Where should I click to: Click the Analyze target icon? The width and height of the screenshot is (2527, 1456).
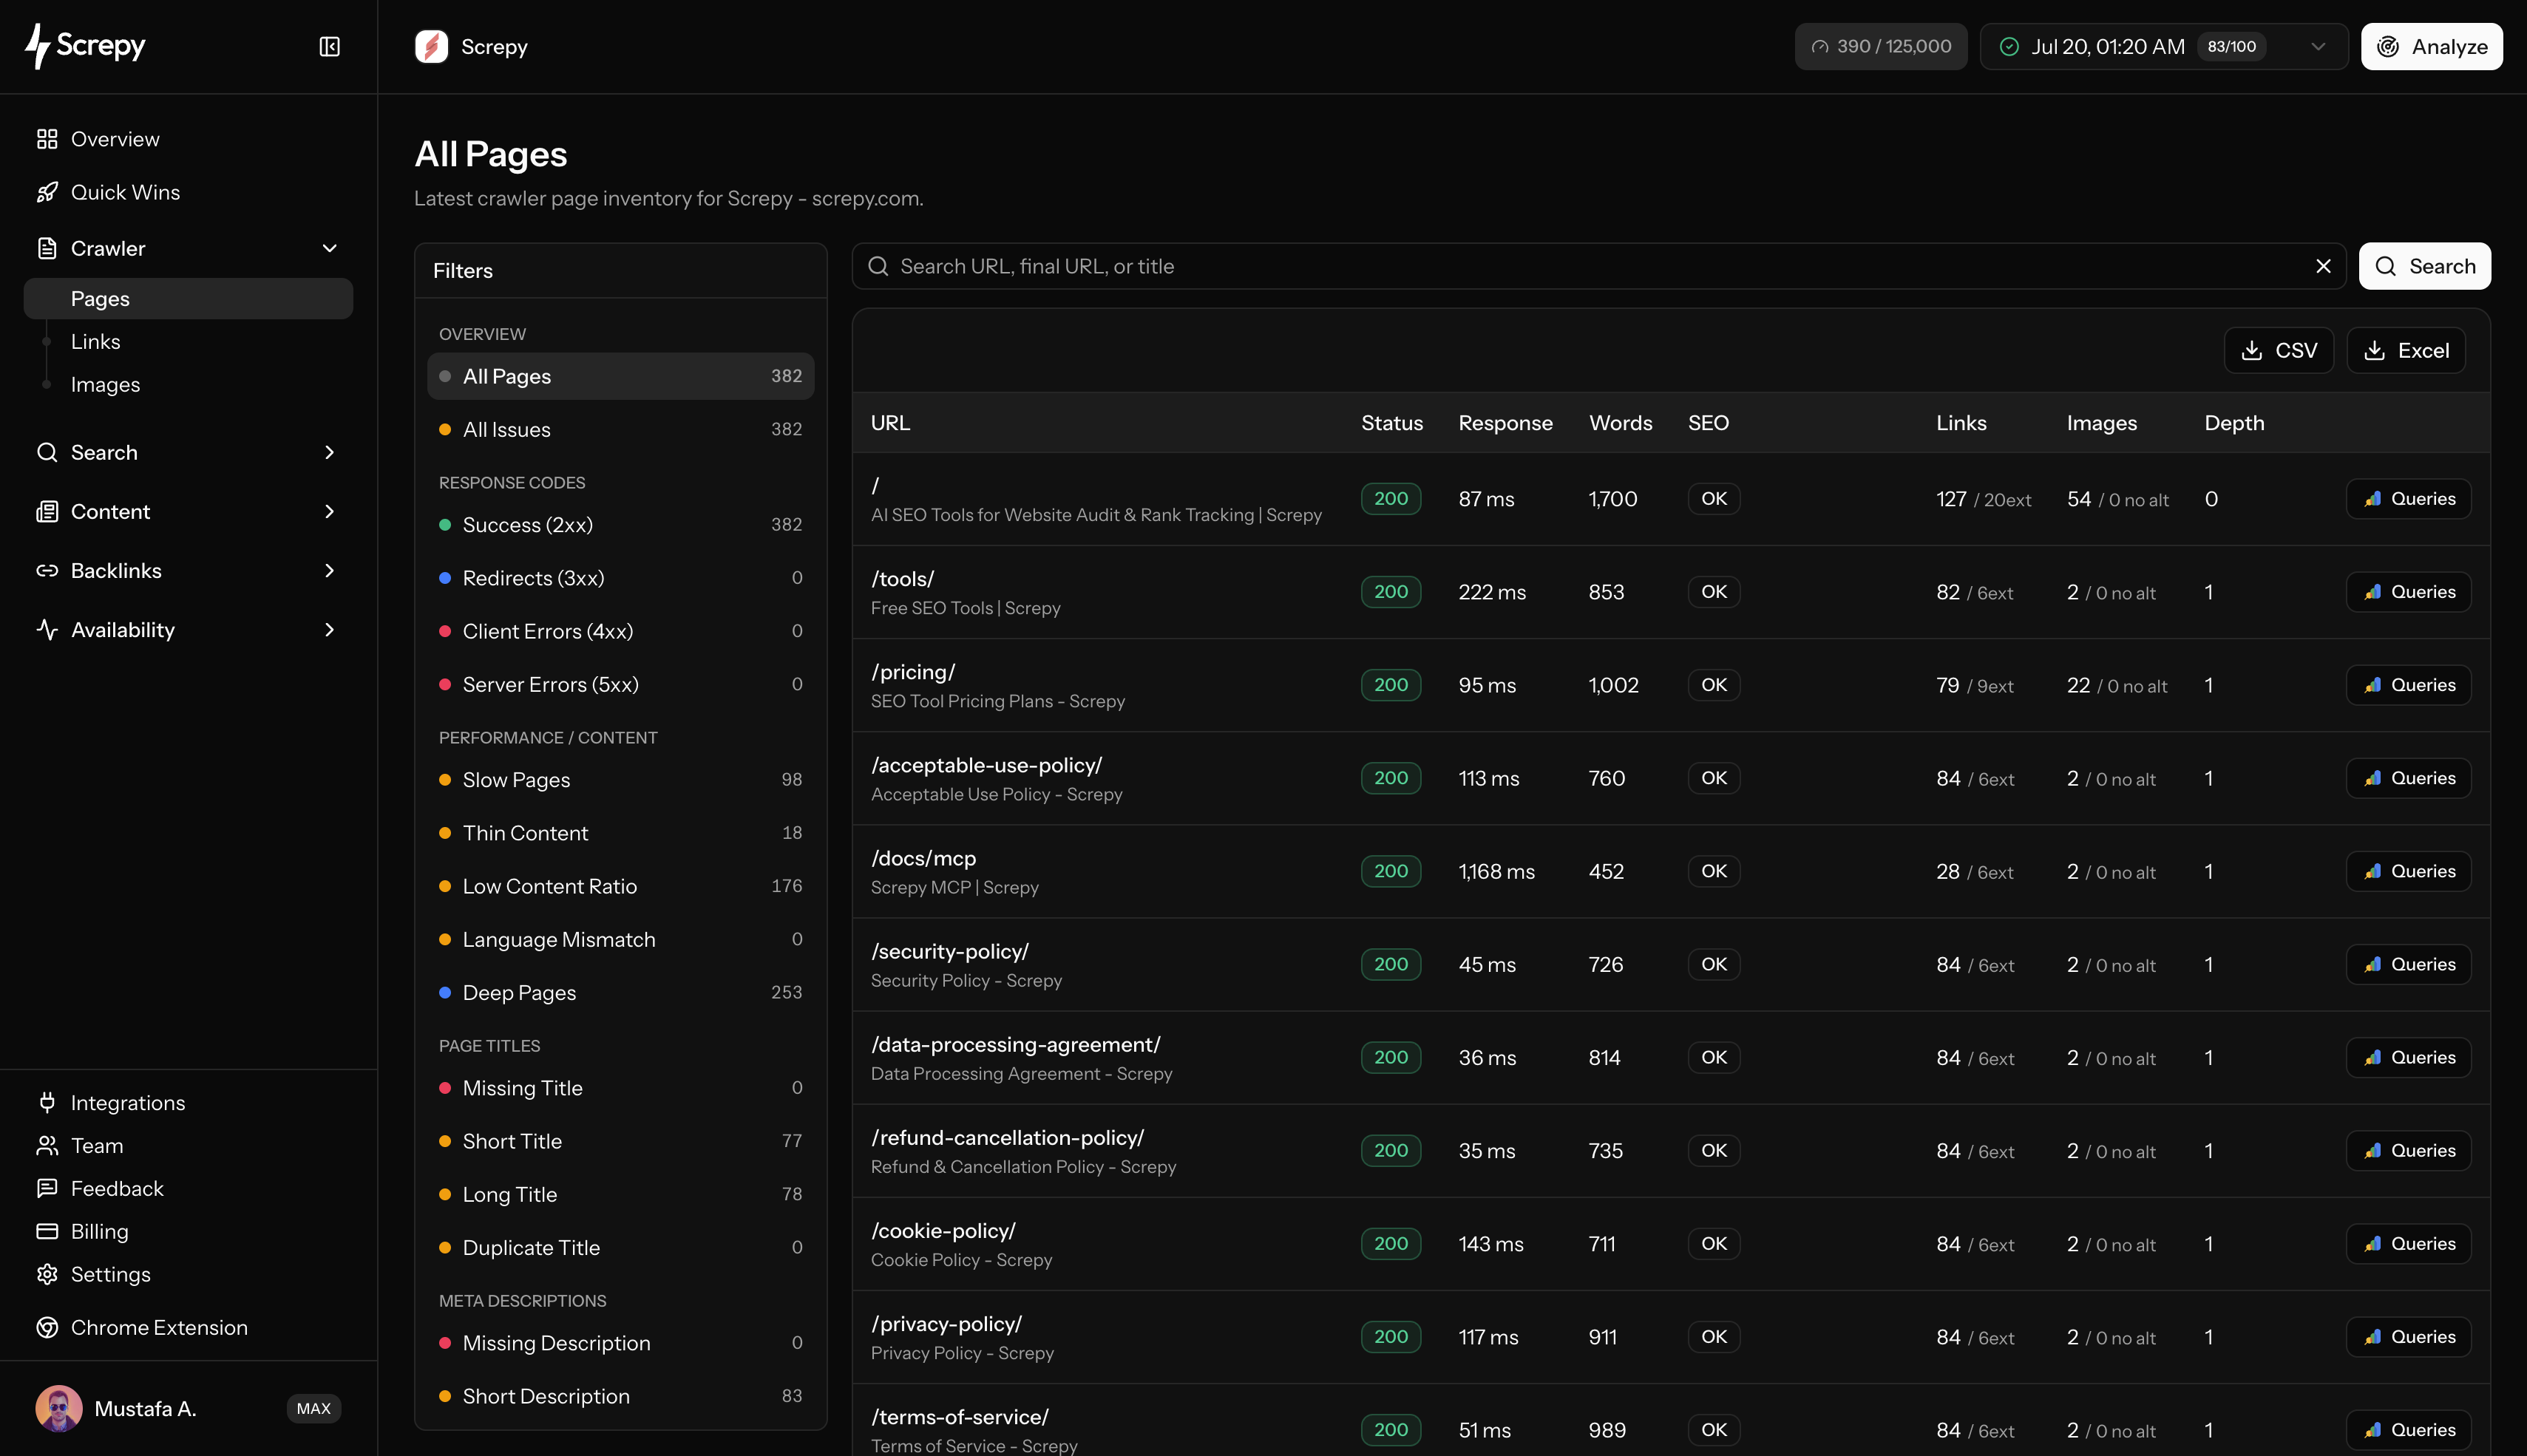(x=2388, y=47)
